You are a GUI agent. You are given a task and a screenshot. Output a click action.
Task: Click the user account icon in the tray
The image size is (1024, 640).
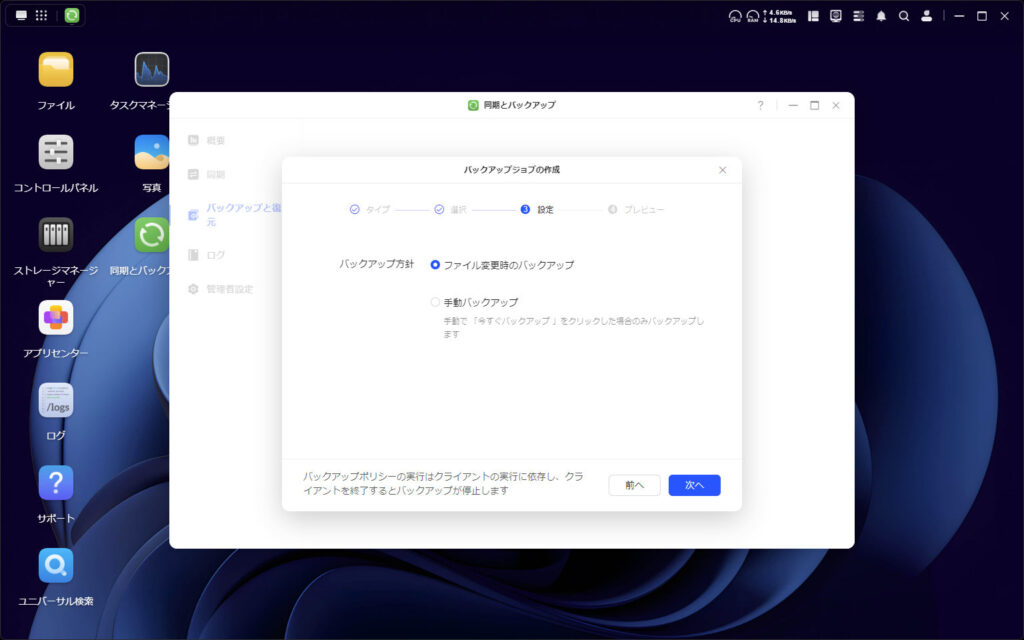tap(925, 15)
